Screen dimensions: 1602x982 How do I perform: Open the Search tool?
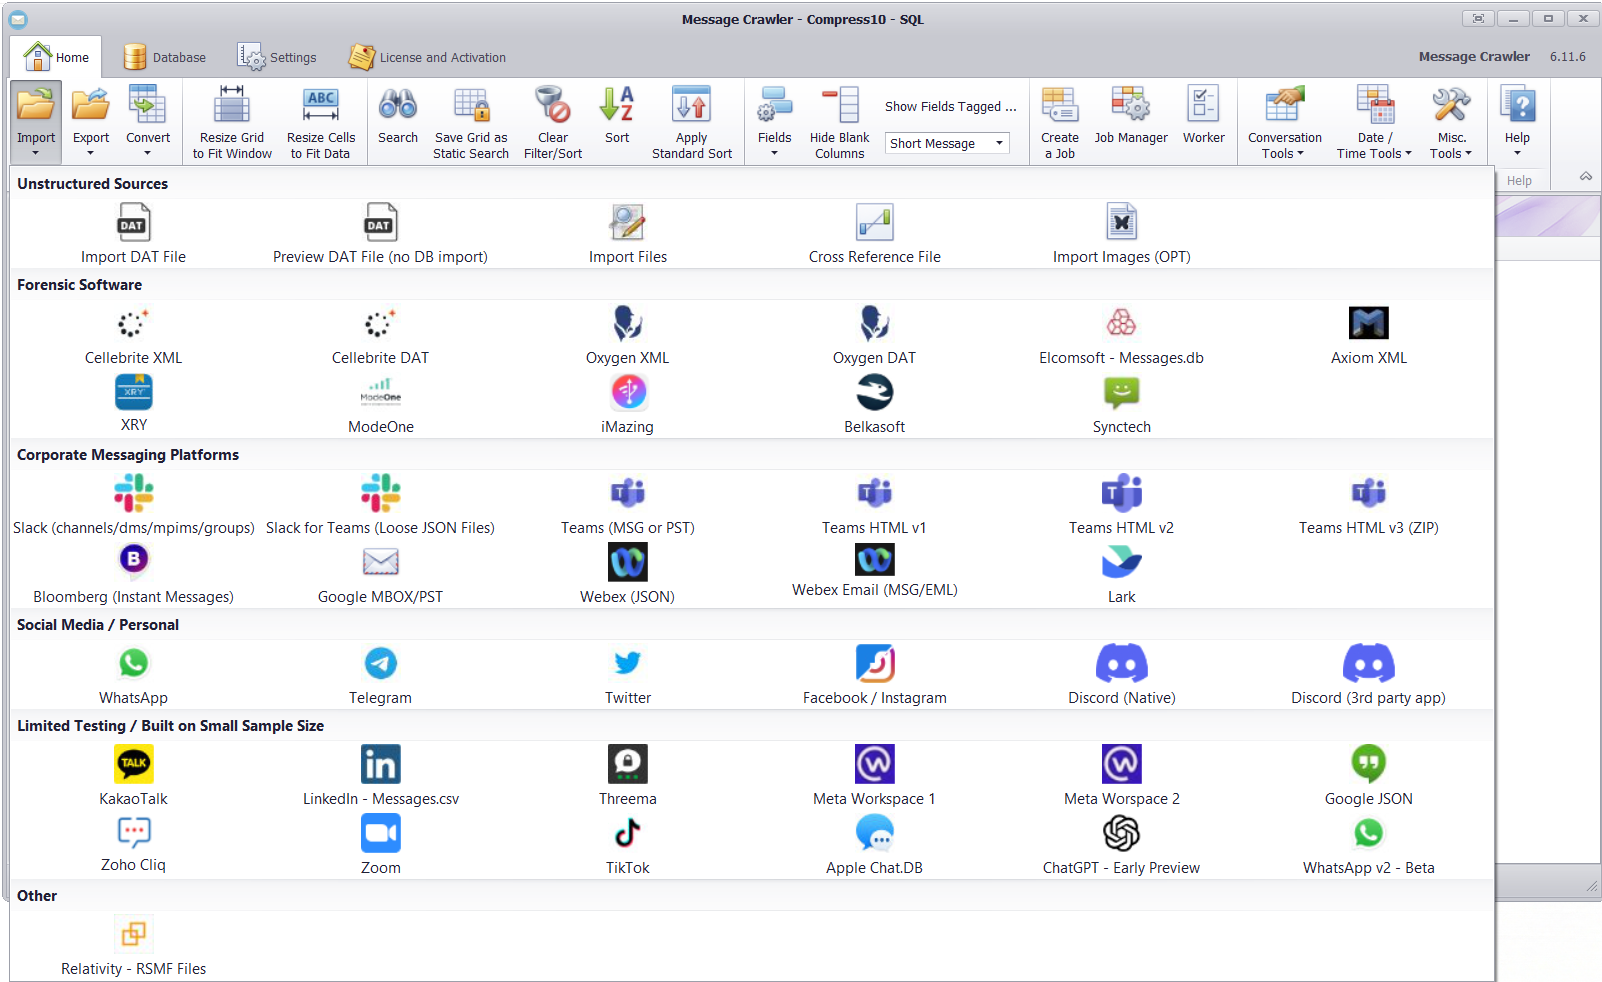(x=397, y=117)
